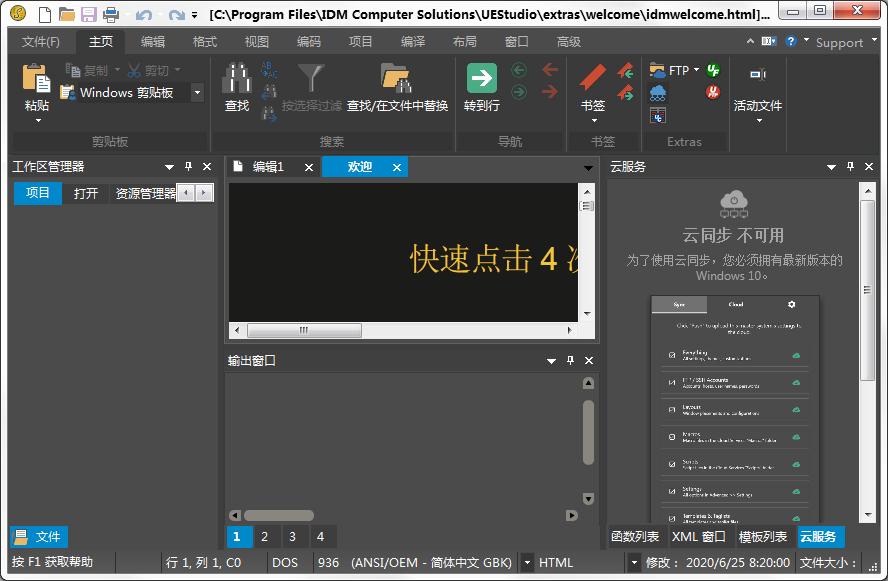Click the new file icon in title bar

(x=44, y=14)
